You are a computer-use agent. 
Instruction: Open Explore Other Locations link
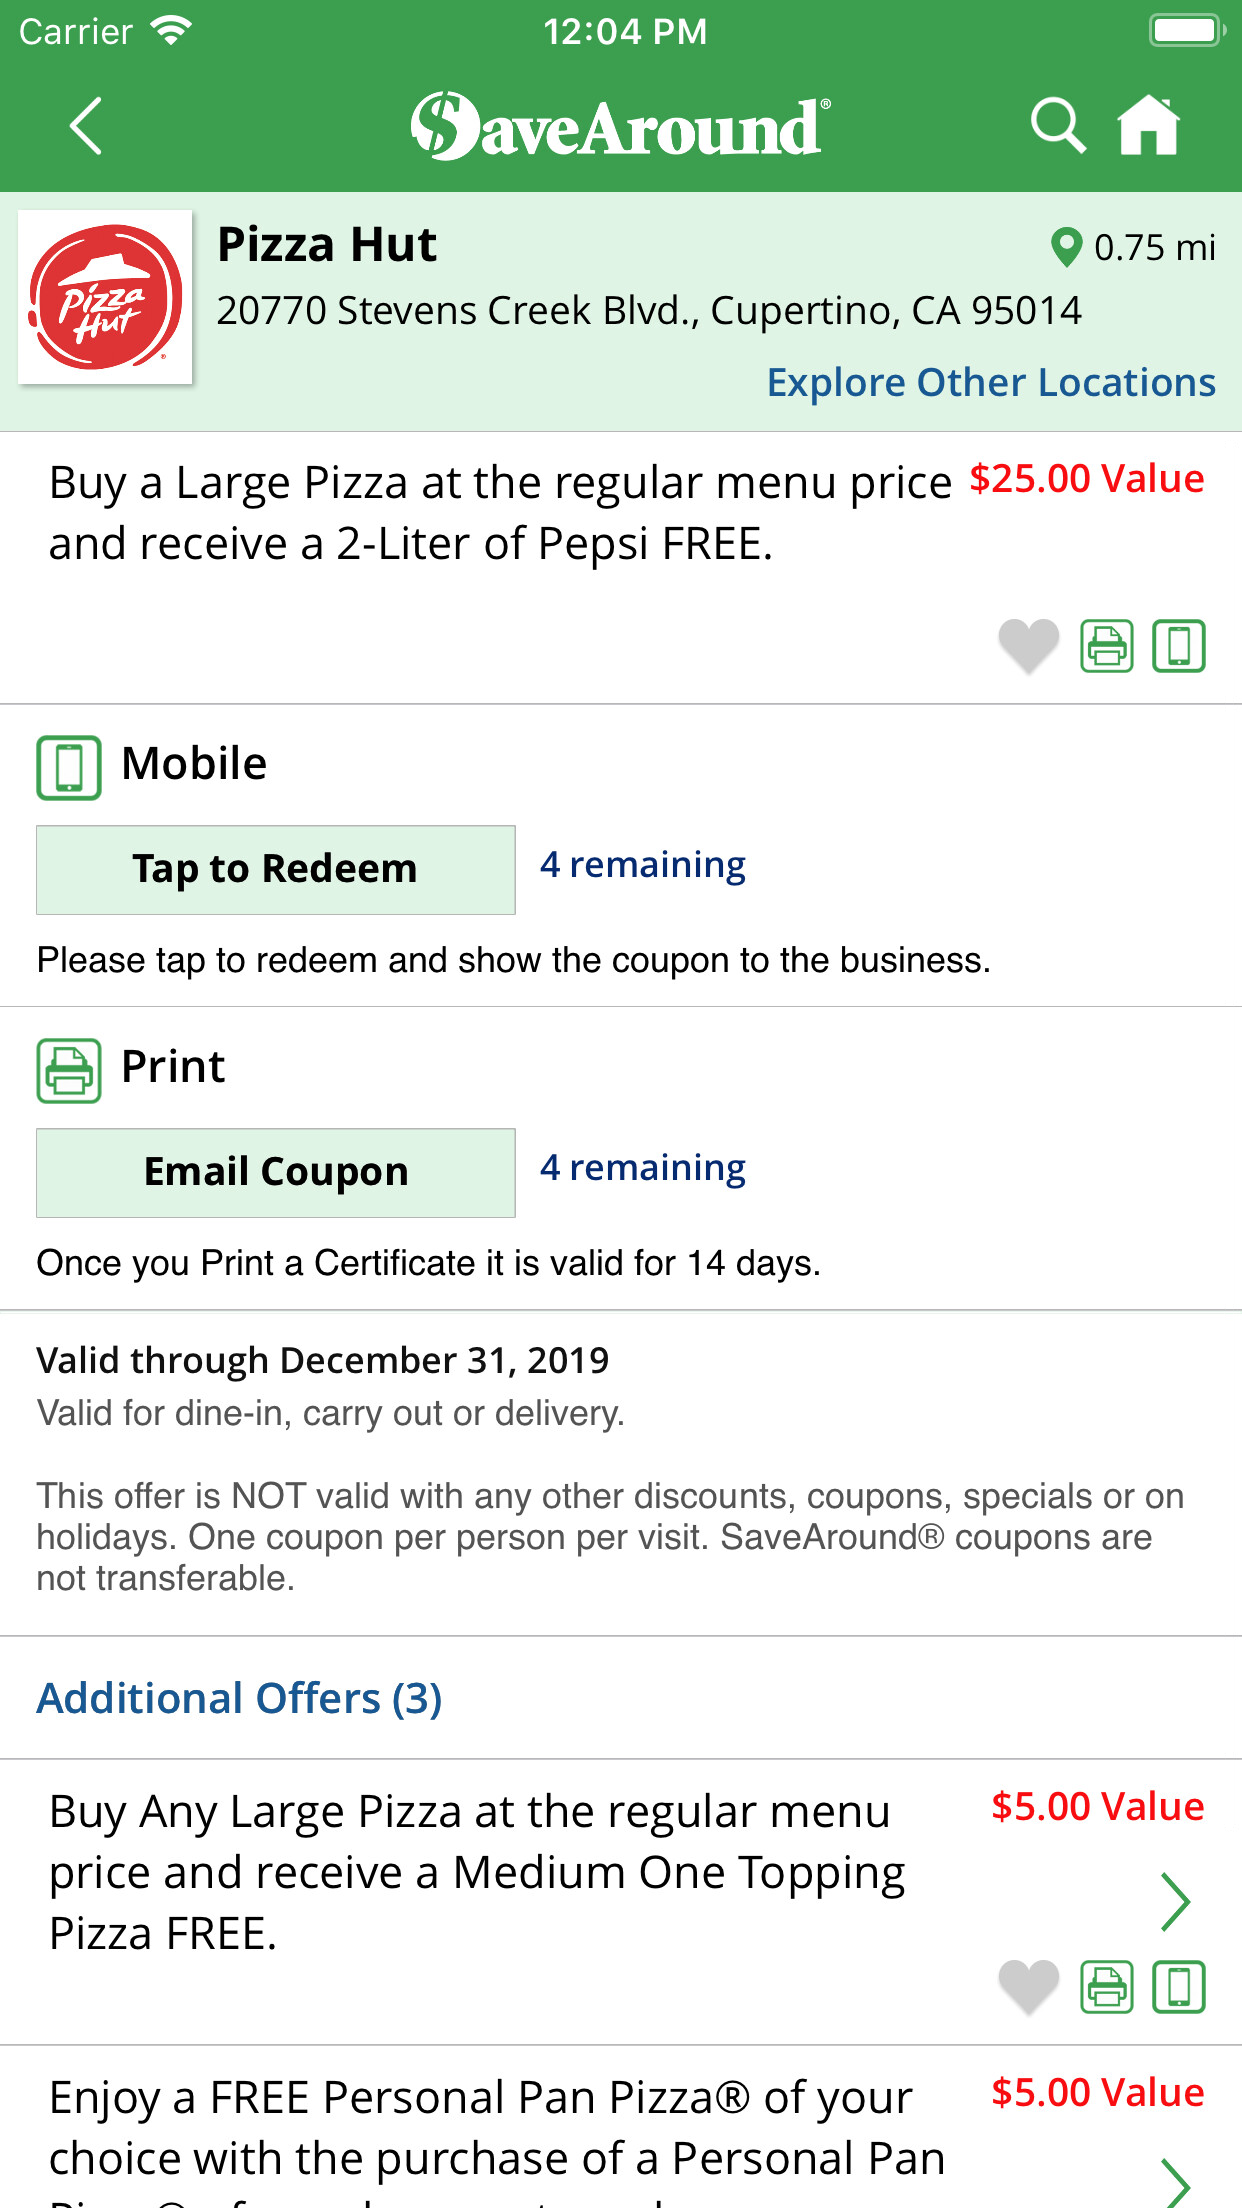(x=990, y=383)
